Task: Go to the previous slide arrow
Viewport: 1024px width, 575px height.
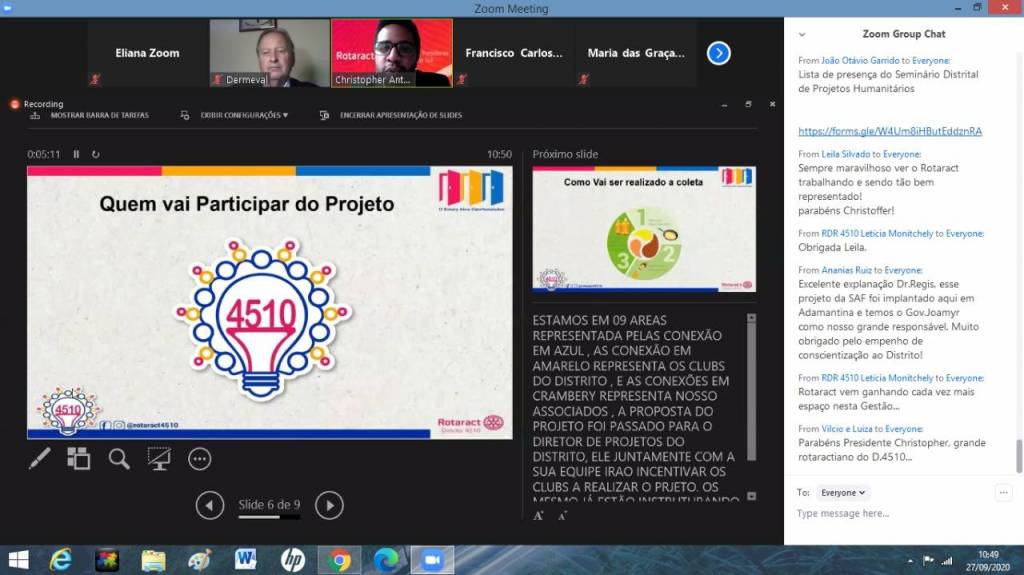Action: pyautogui.click(x=209, y=506)
